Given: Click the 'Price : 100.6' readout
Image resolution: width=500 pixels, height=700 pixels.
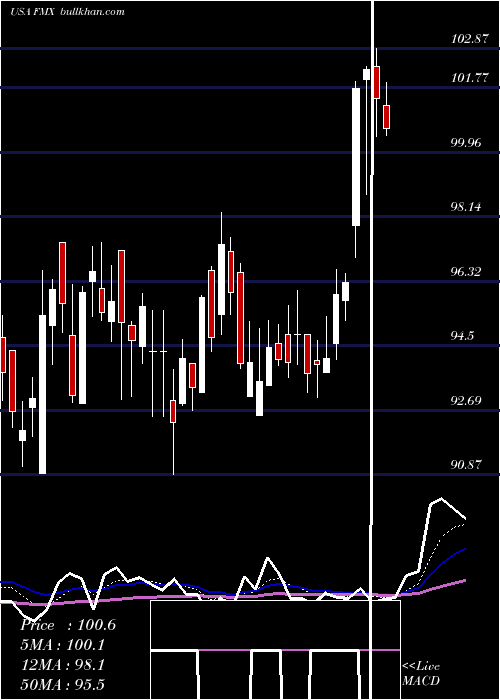Looking at the screenshot, I should (x=68, y=625).
